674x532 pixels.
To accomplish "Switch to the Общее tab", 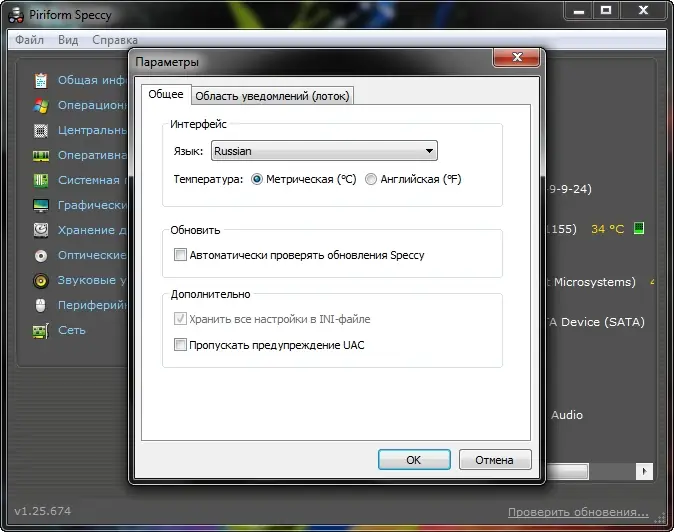I will [166, 94].
